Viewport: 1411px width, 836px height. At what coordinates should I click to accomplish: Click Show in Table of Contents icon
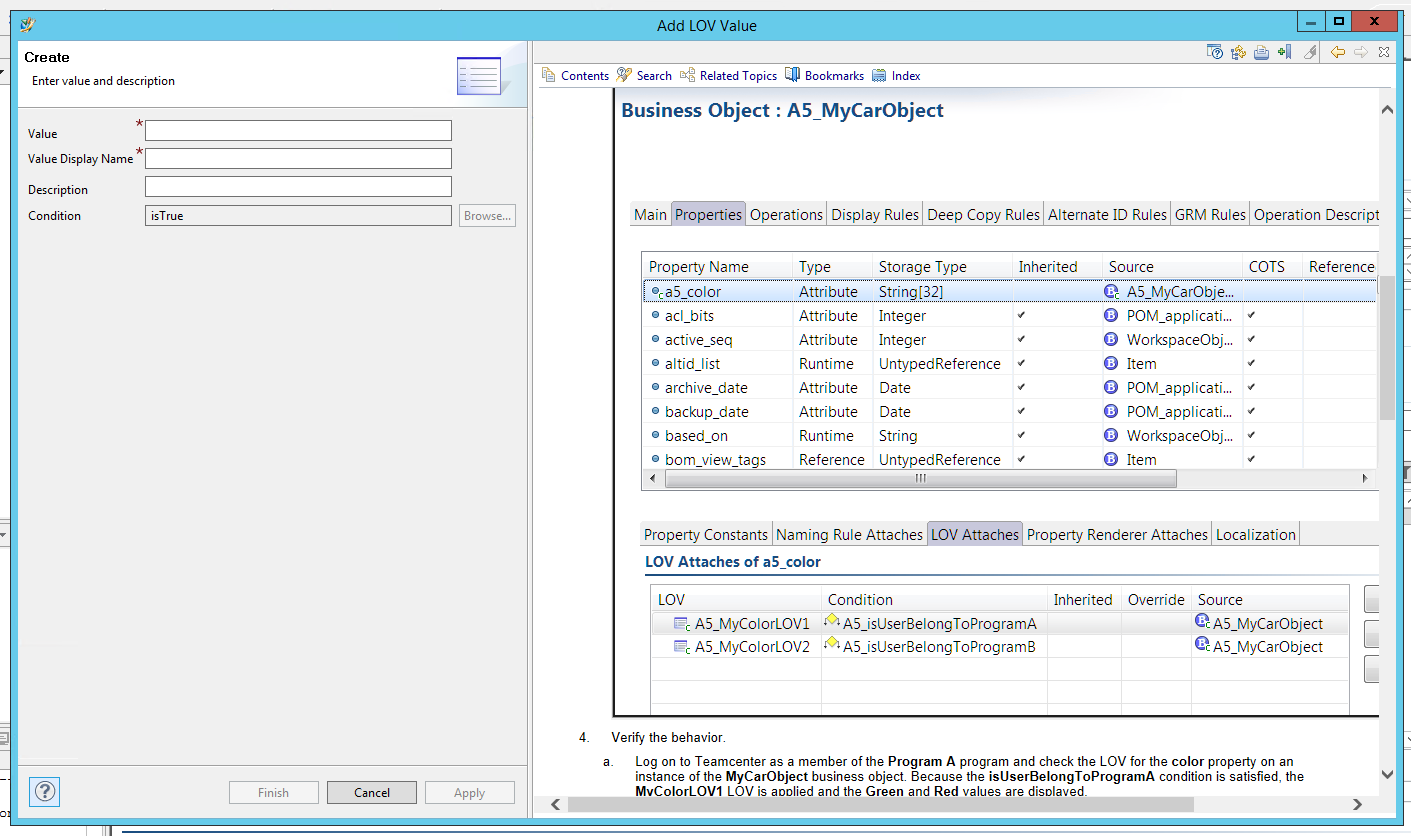pos(1238,52)
